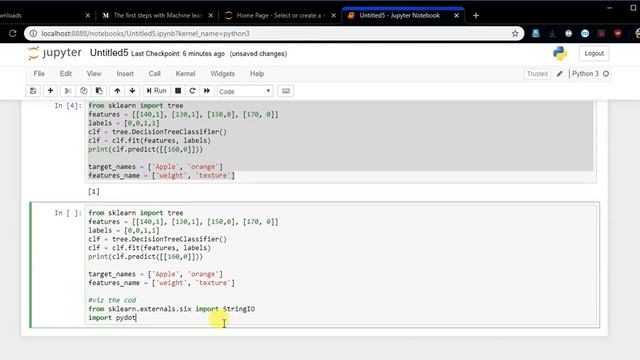Restart the kernel circular arrow icon
Screen dimensions: 640x360
[x=192, y=91]
